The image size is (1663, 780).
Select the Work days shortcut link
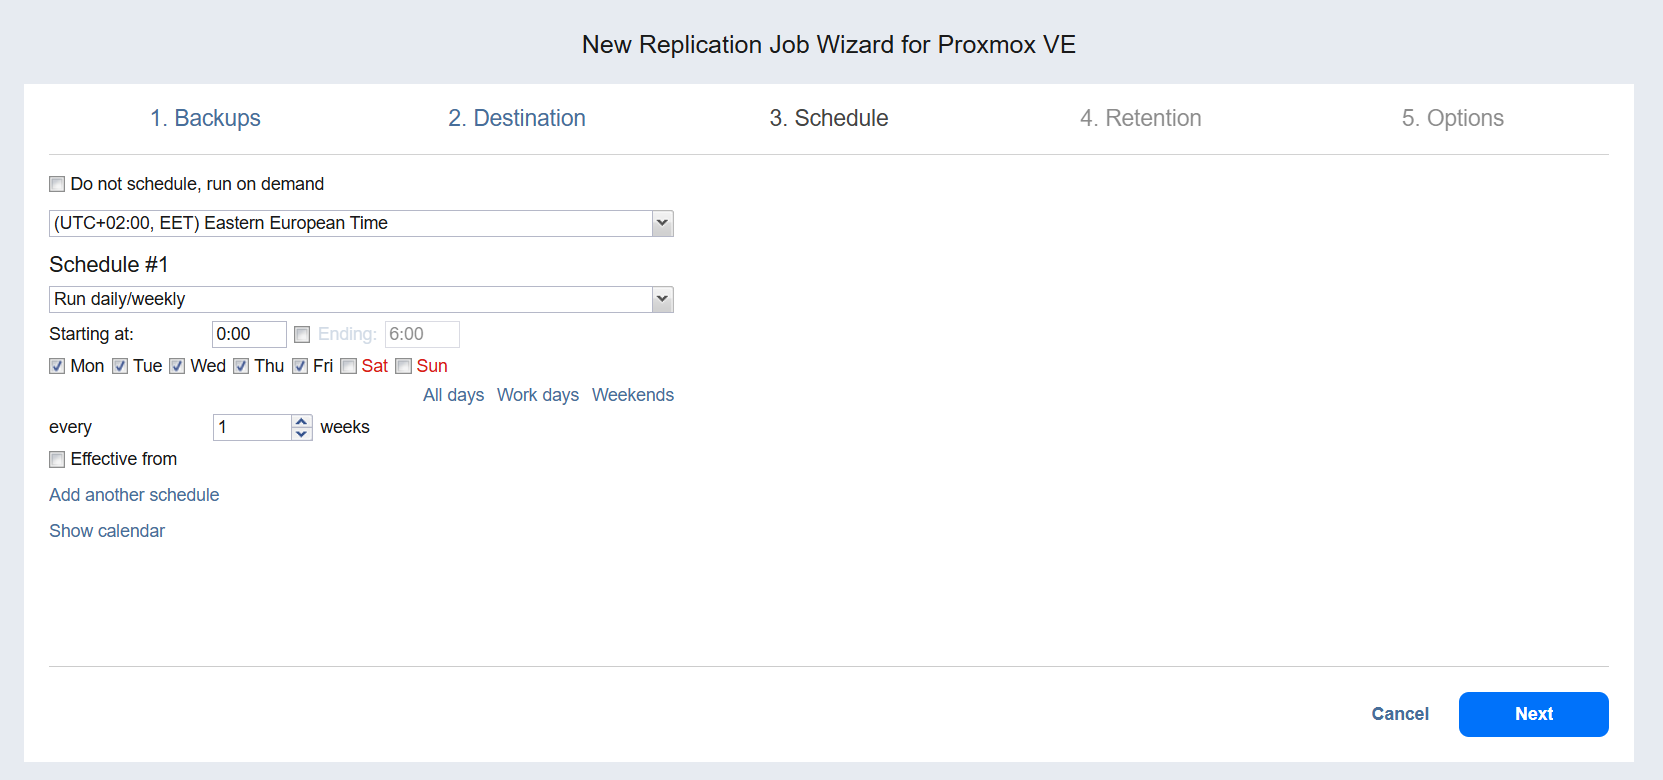(538, 395)
